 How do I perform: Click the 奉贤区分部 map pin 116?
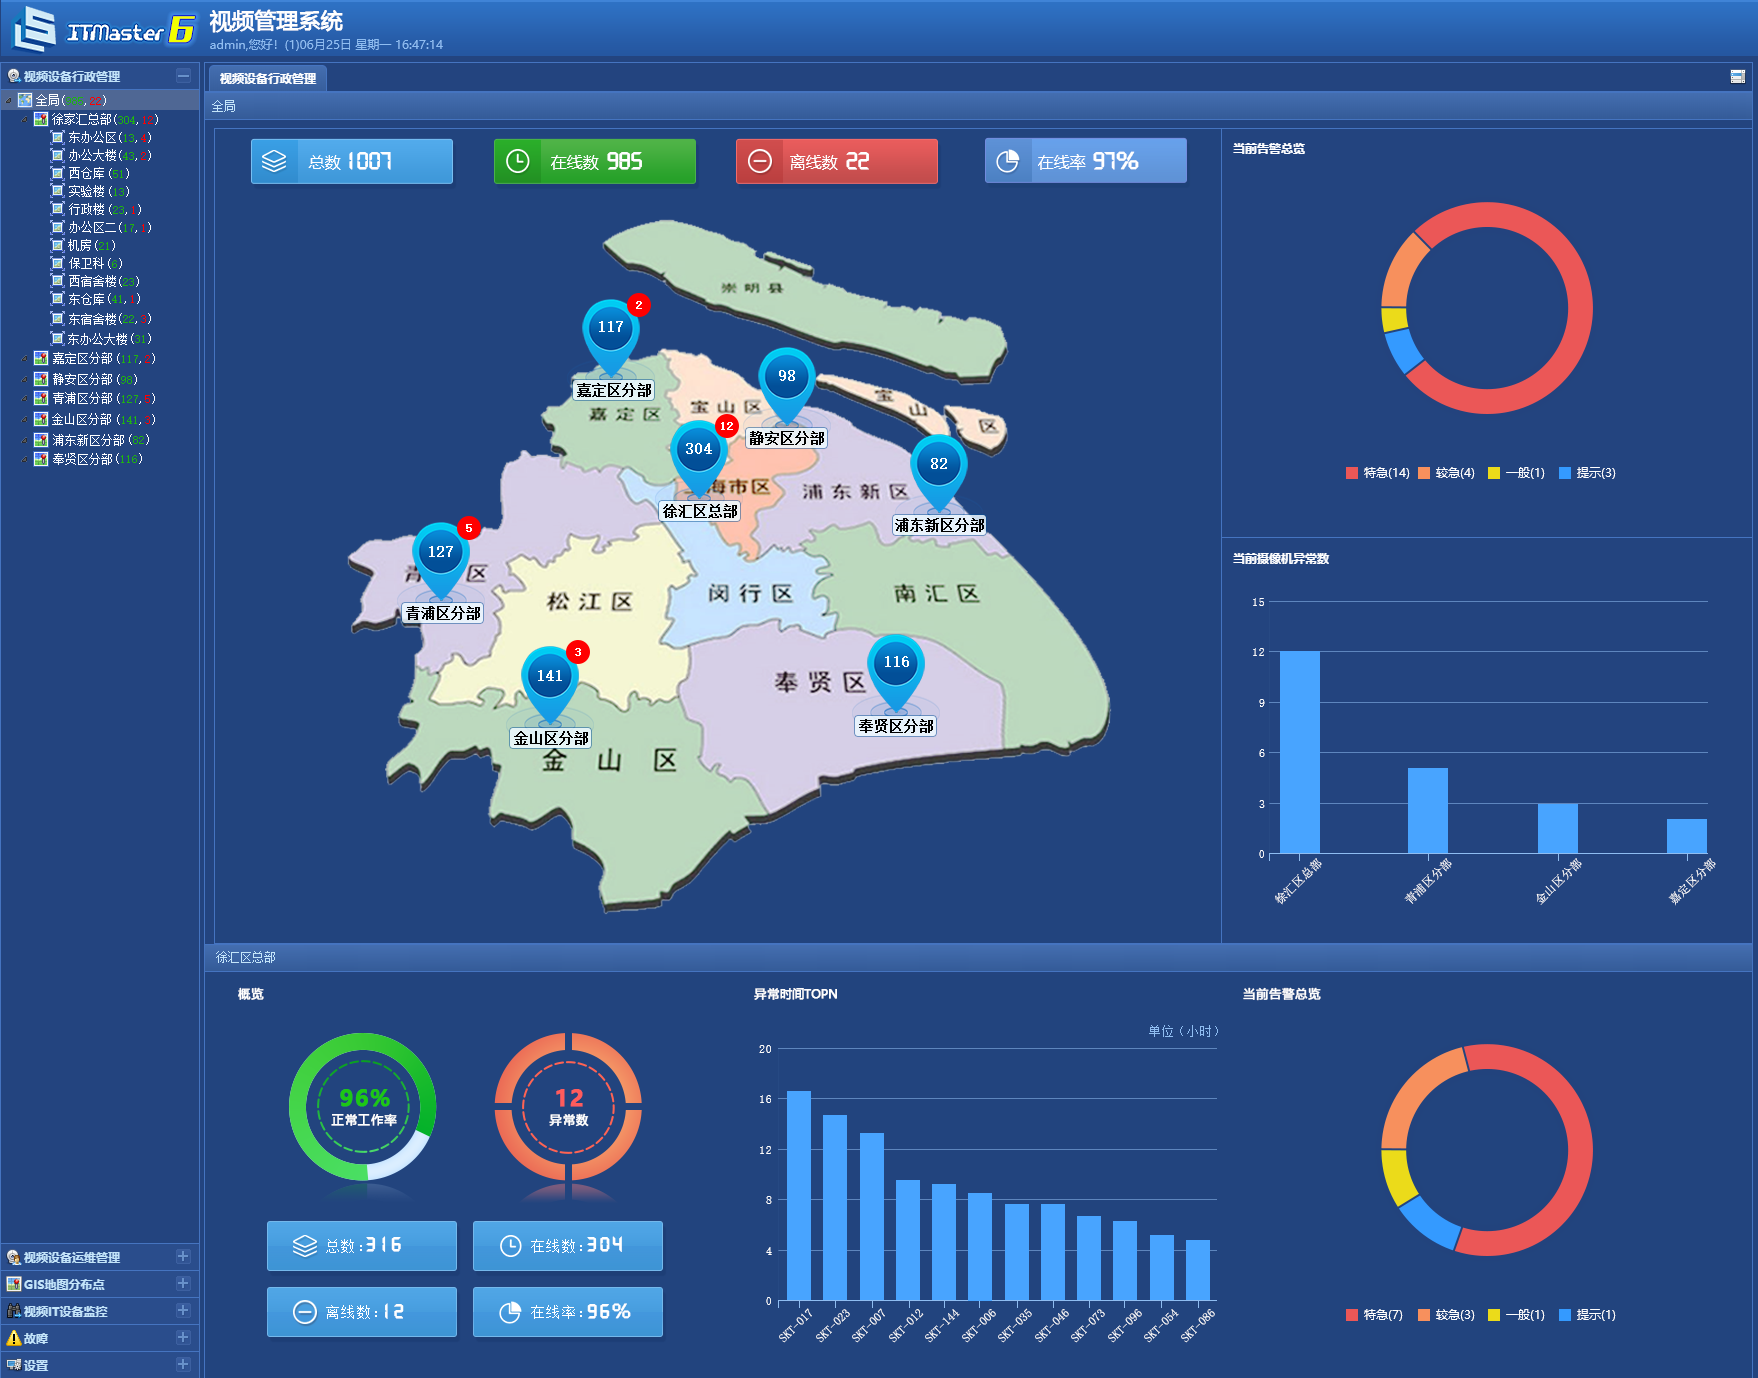pos(896,670)
